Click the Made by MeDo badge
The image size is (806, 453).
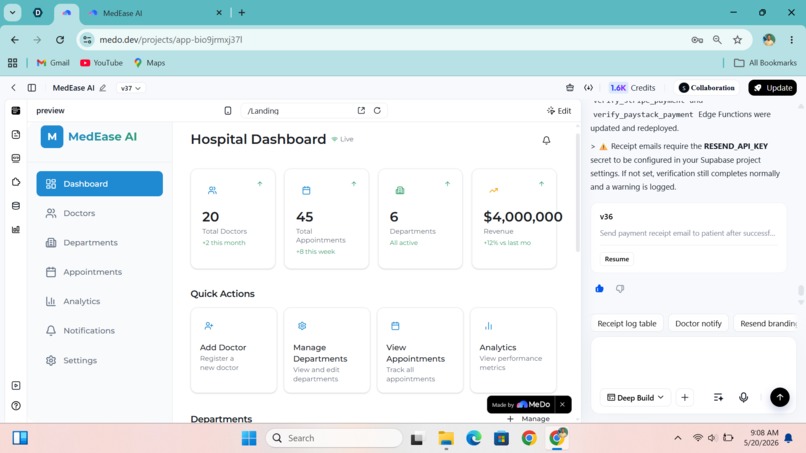click(x=521, y=404)
